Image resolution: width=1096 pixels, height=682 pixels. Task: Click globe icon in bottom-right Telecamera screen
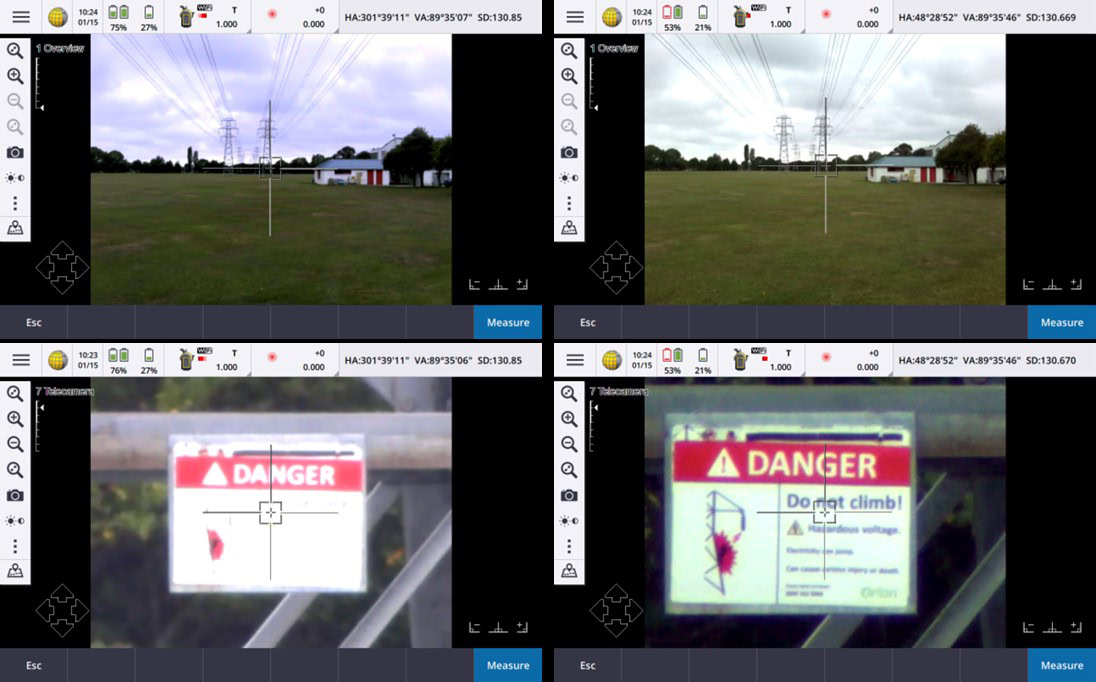click(612, 360)
